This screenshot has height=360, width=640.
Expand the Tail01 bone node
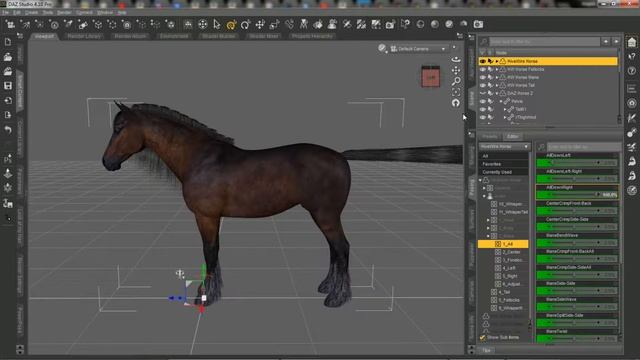coord(505,109)
